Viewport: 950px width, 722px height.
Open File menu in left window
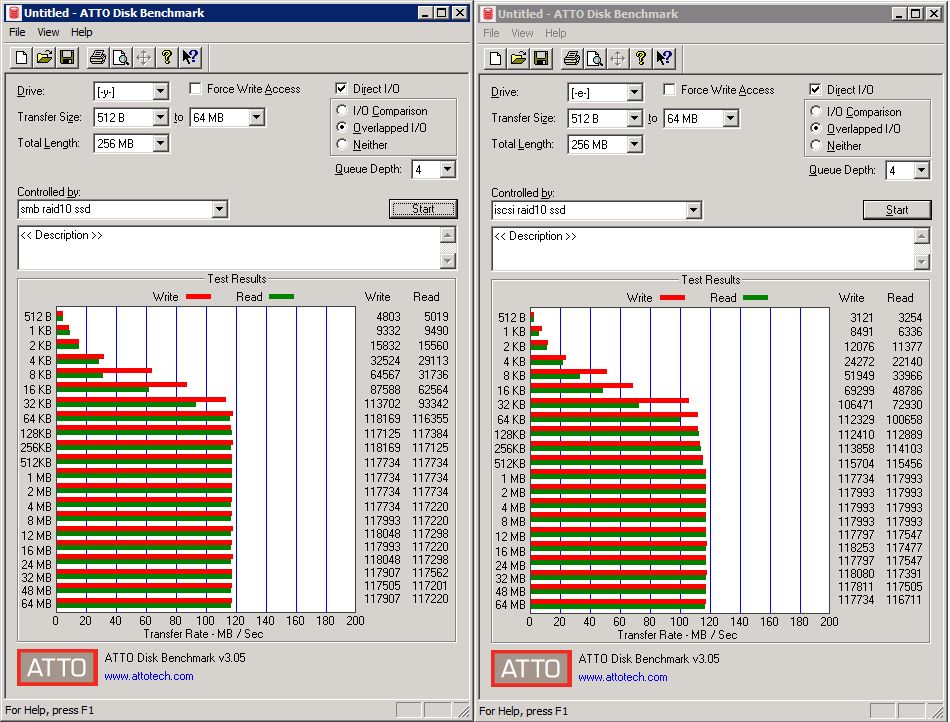click(17, 32)
